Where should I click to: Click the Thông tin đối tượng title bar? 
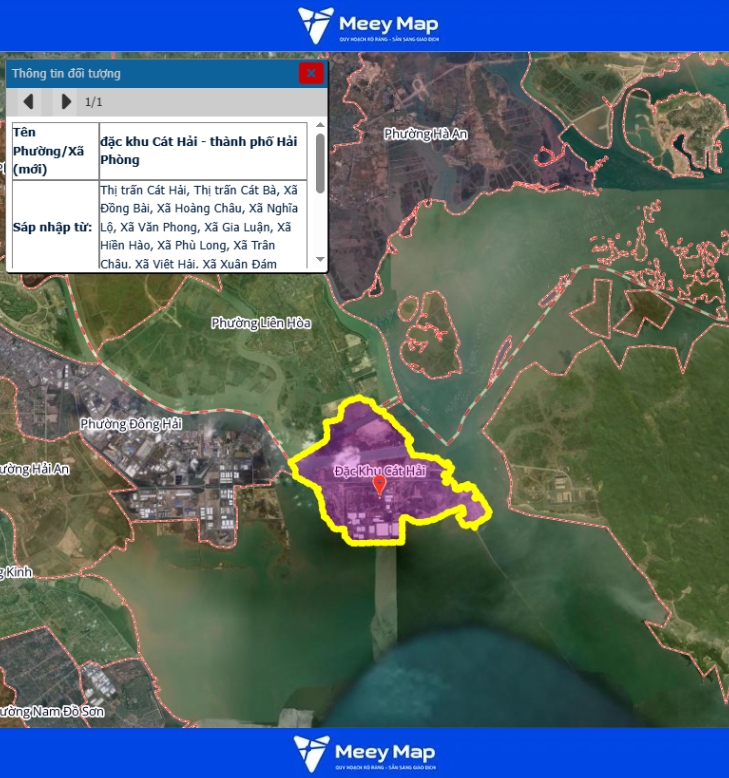point(150,73)
